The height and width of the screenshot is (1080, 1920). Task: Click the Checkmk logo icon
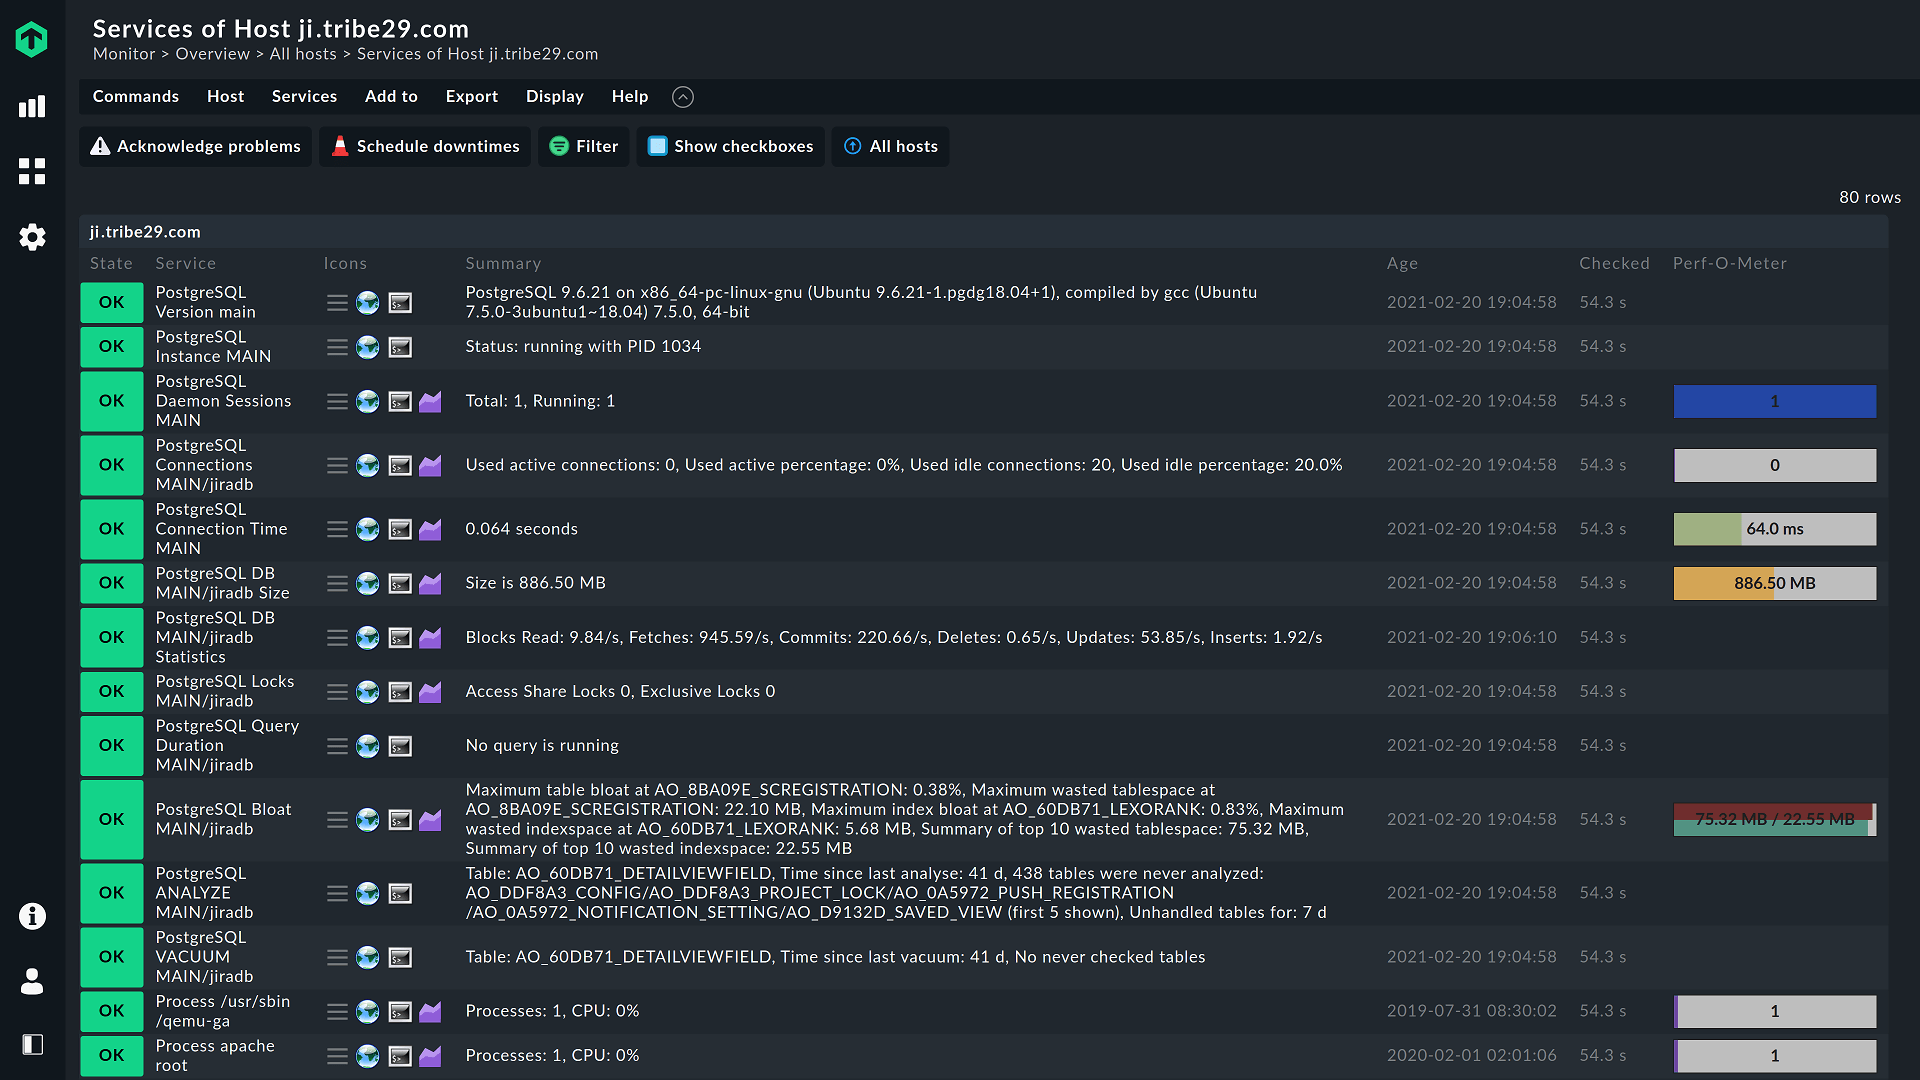[32, 39]
